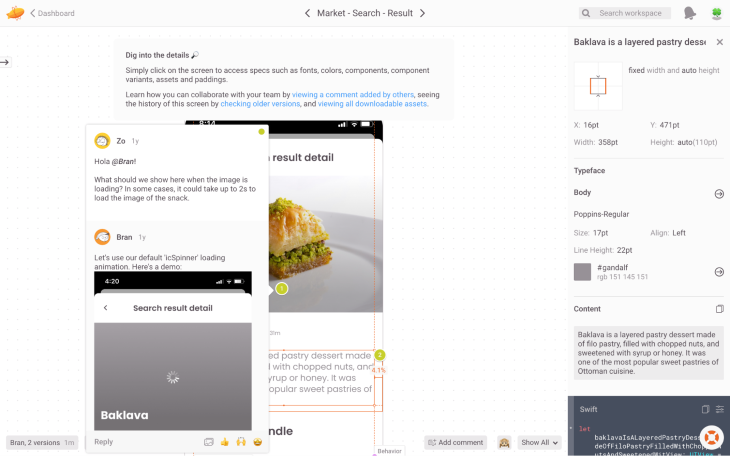Open the help lifebuoy button

click(x=711, y=437)
